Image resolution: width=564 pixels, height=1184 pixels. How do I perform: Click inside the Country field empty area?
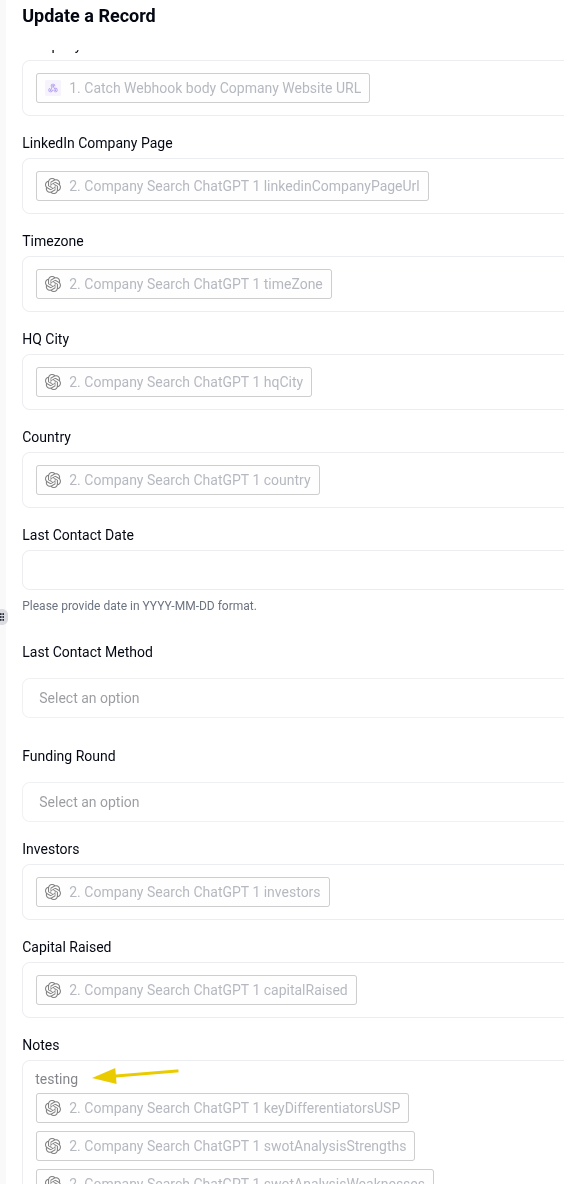[442, 479]
